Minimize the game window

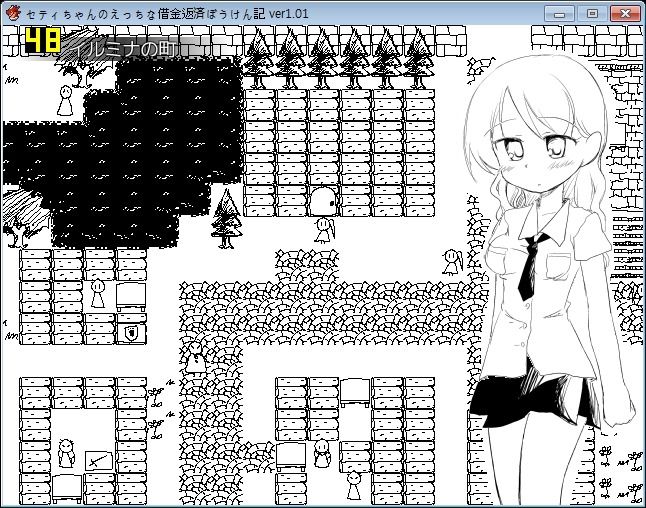click(x=559, y=14)
